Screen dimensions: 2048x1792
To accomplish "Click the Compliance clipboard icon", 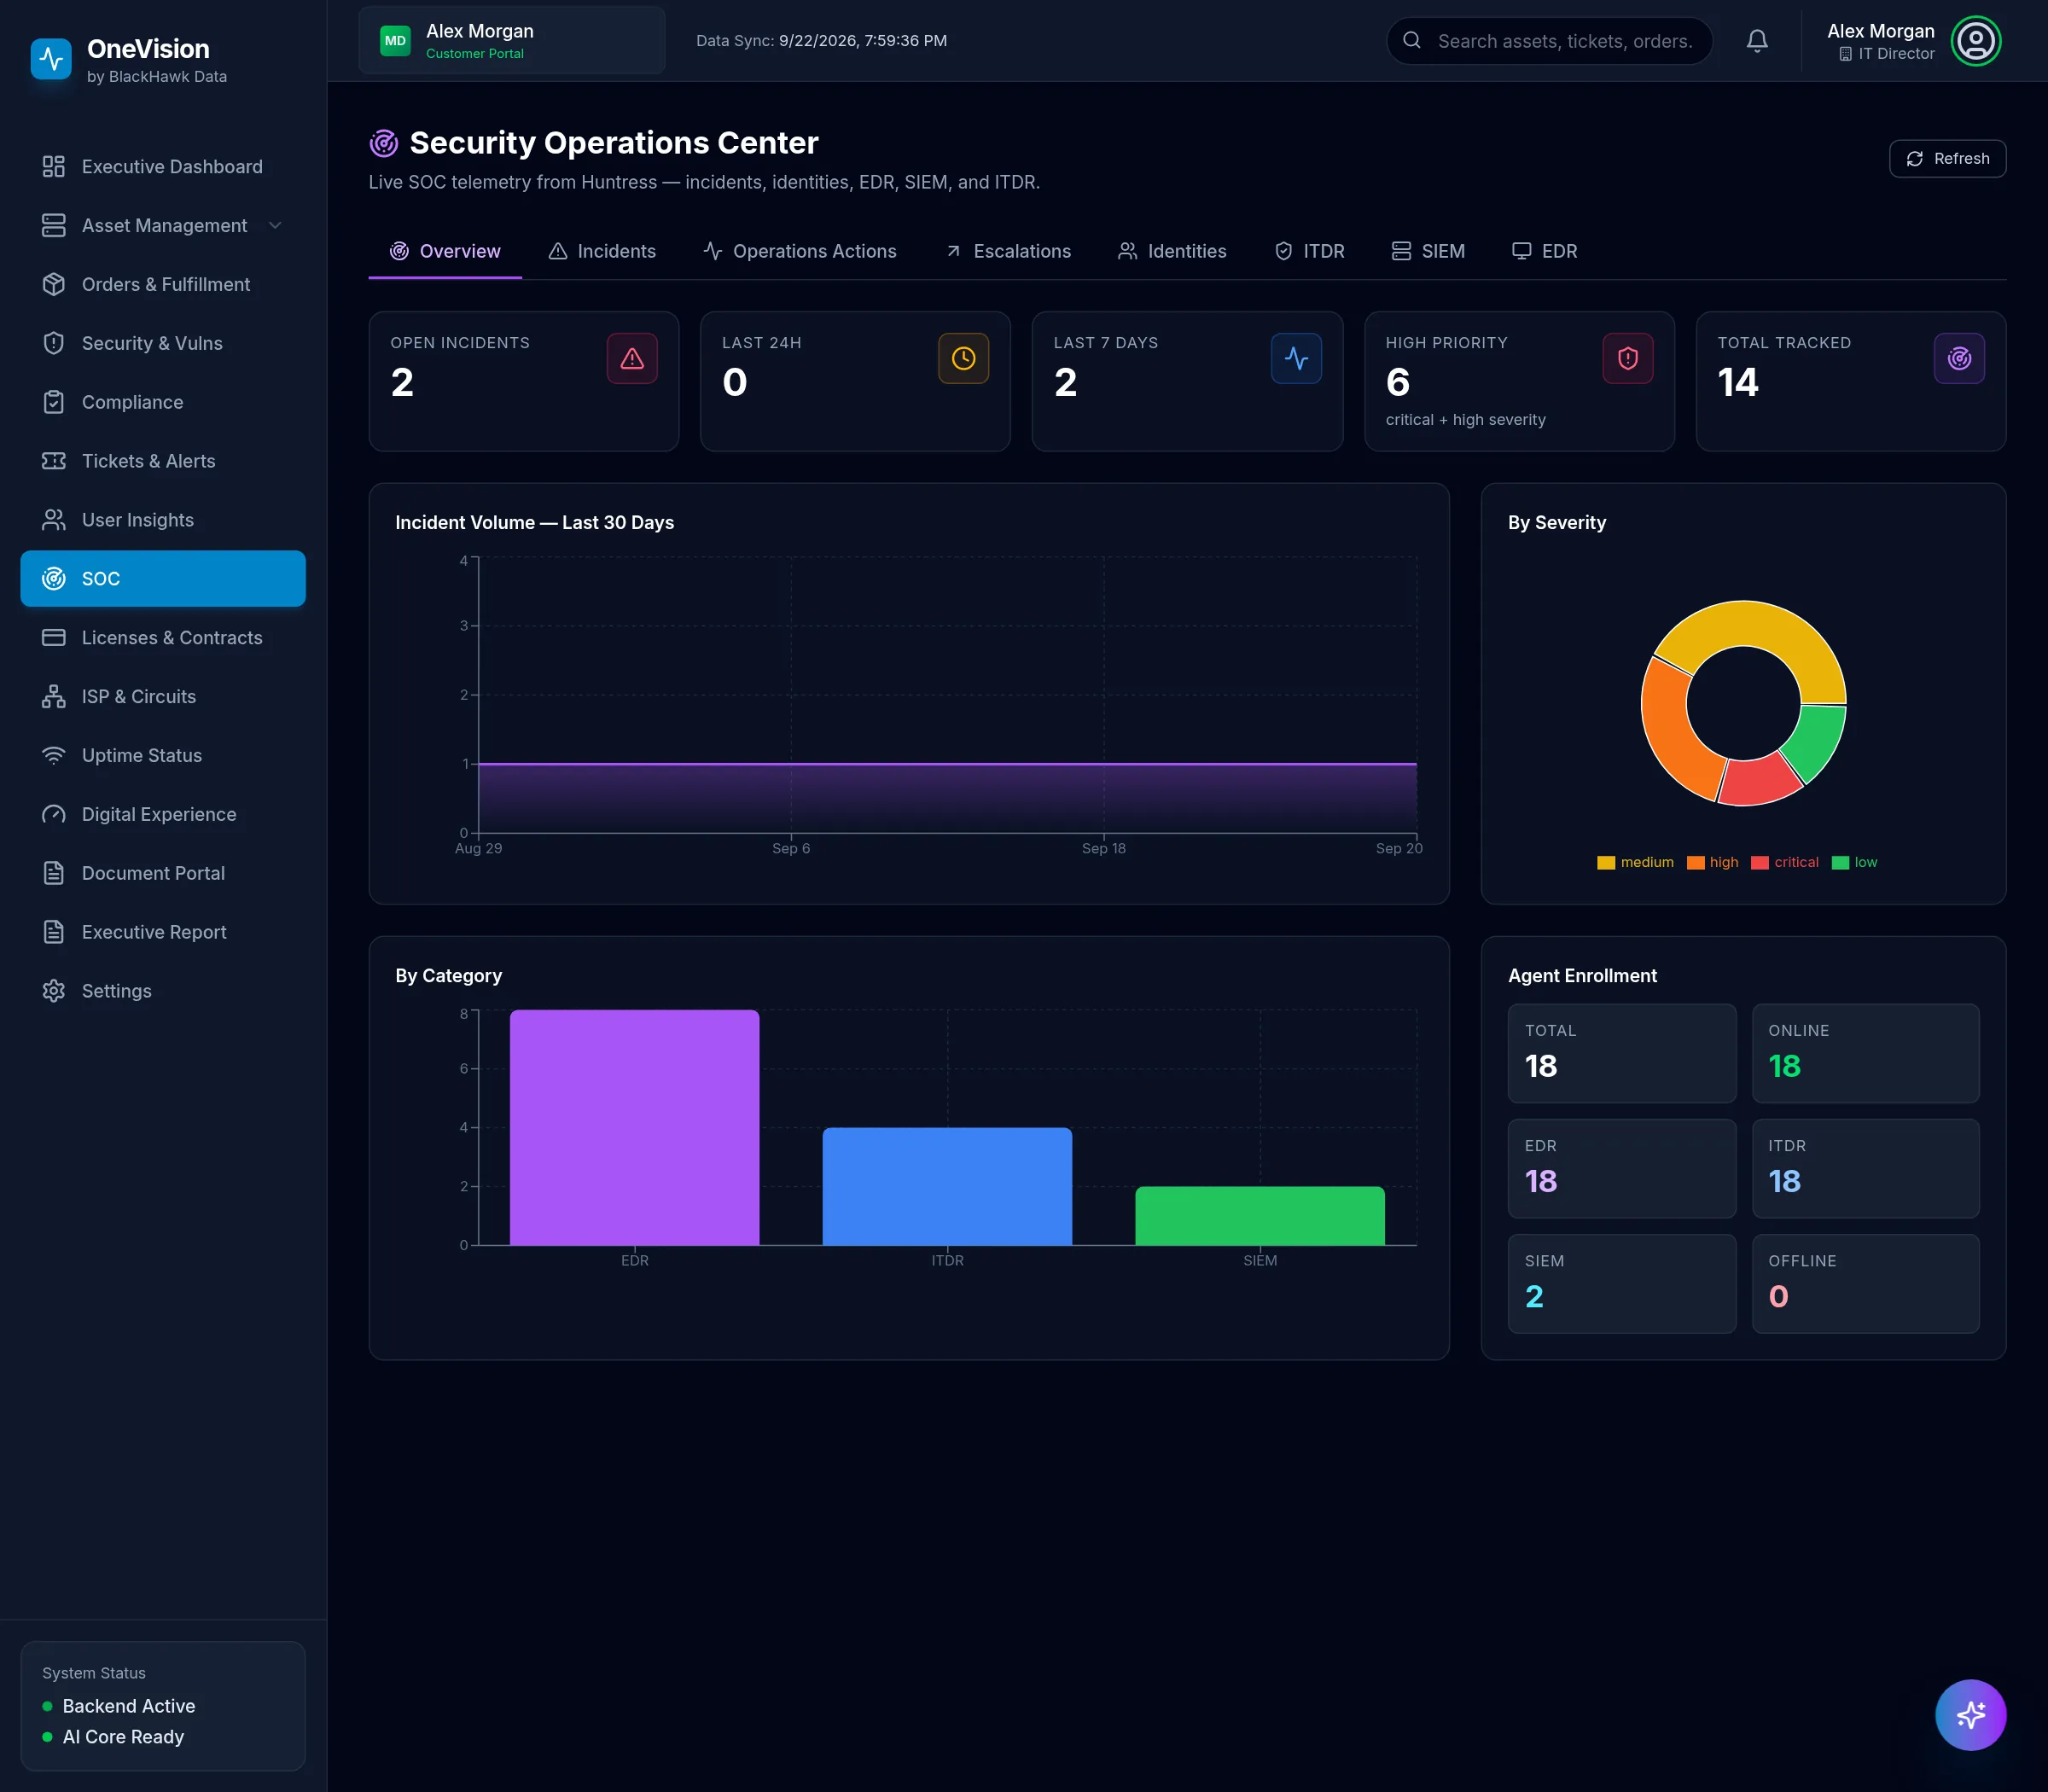I will coord(54,402).
